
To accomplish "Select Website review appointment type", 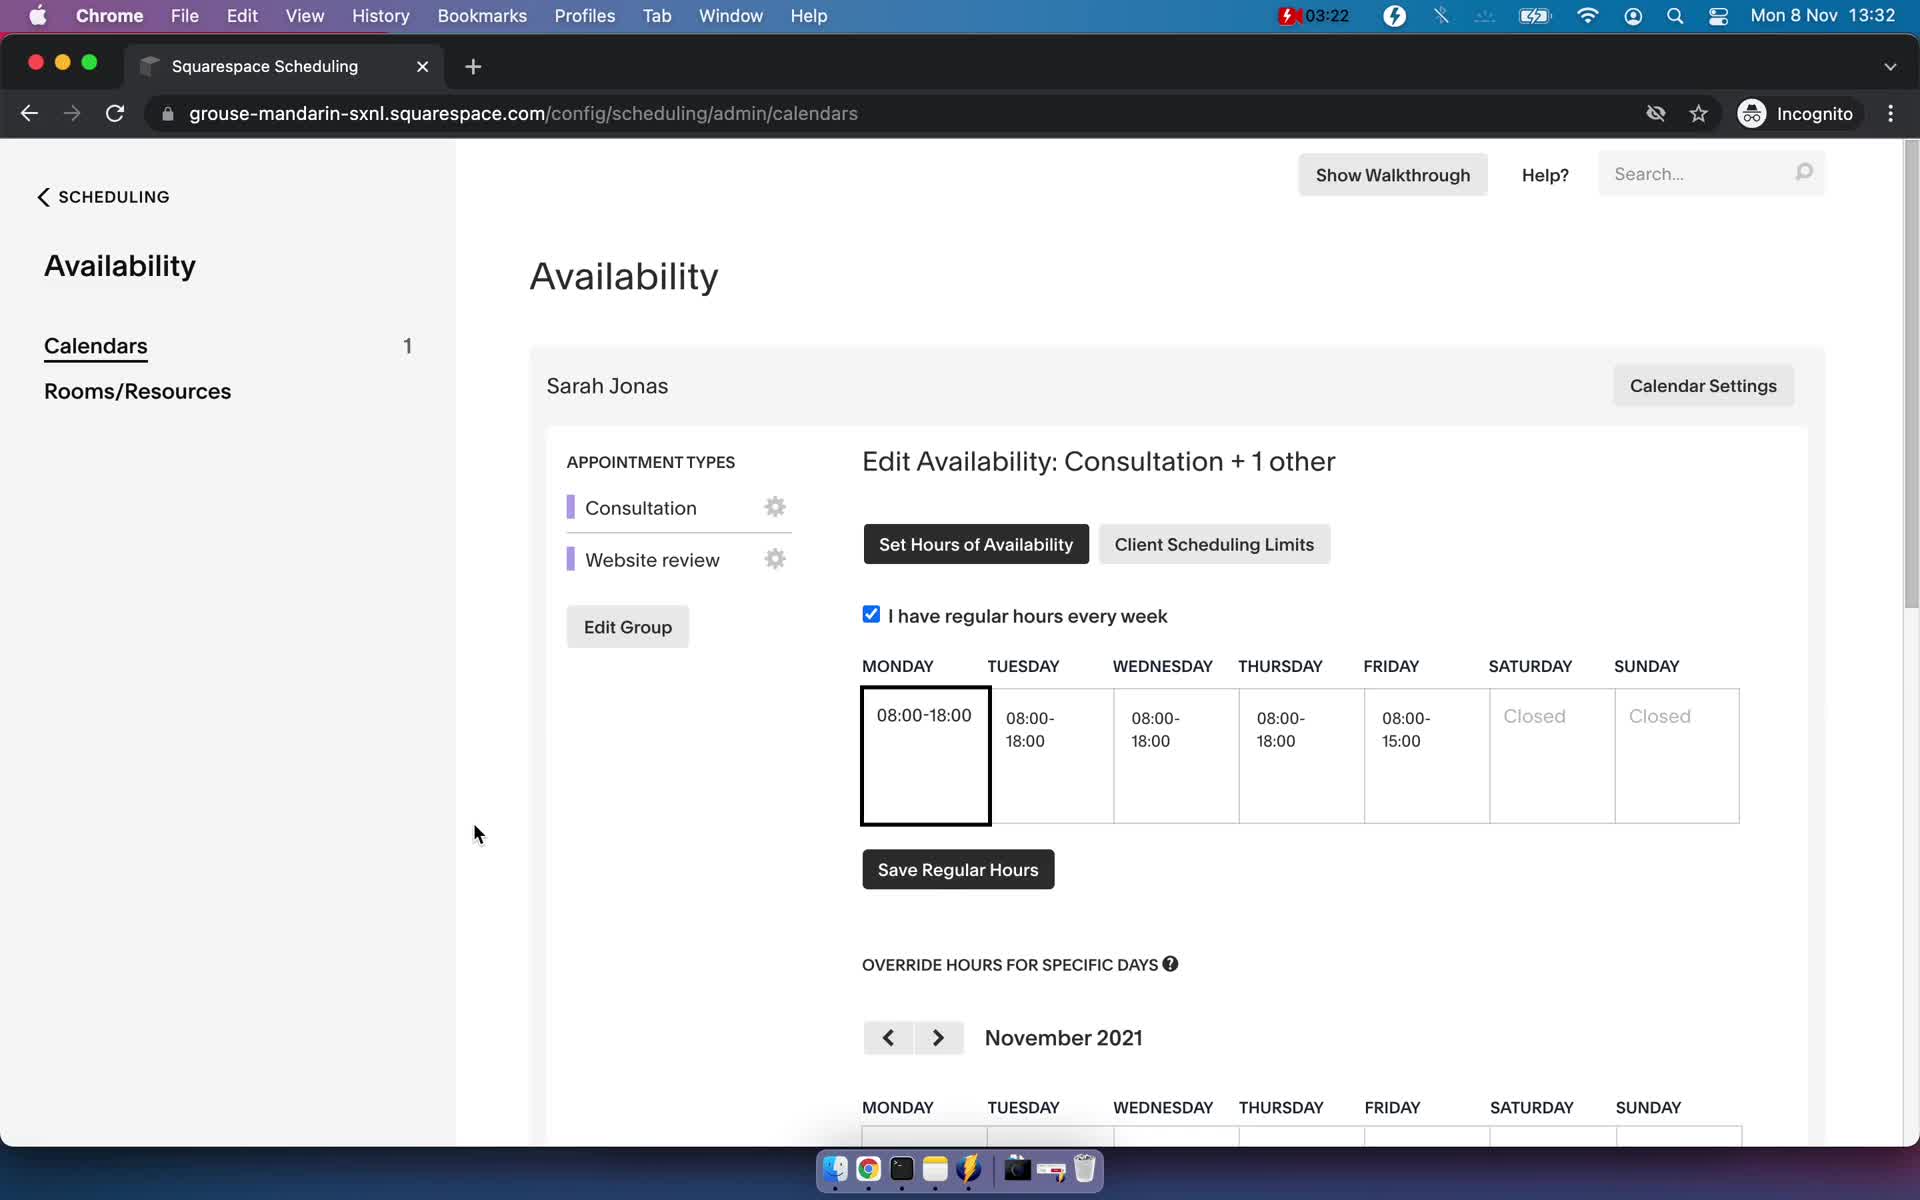I will 652,560.
